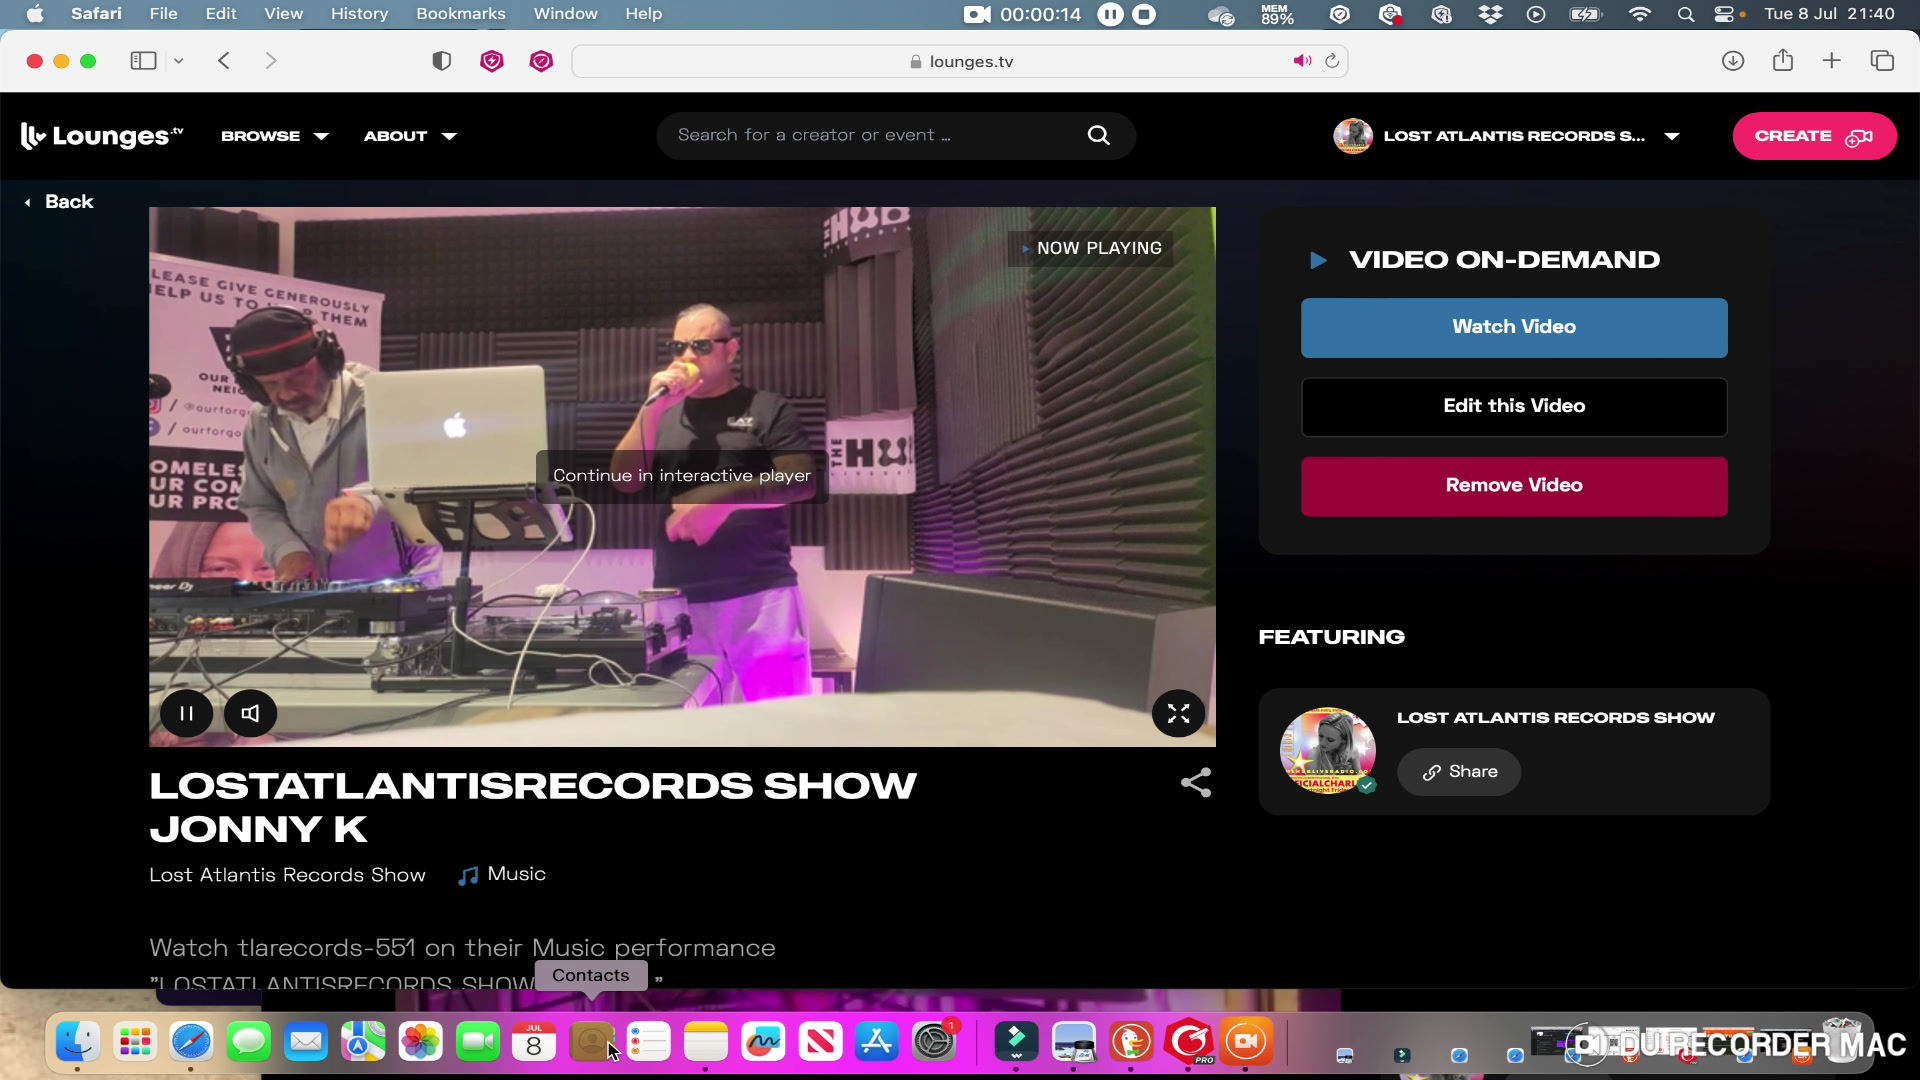Click the magnifier search icon in site header

point(1098,135)
